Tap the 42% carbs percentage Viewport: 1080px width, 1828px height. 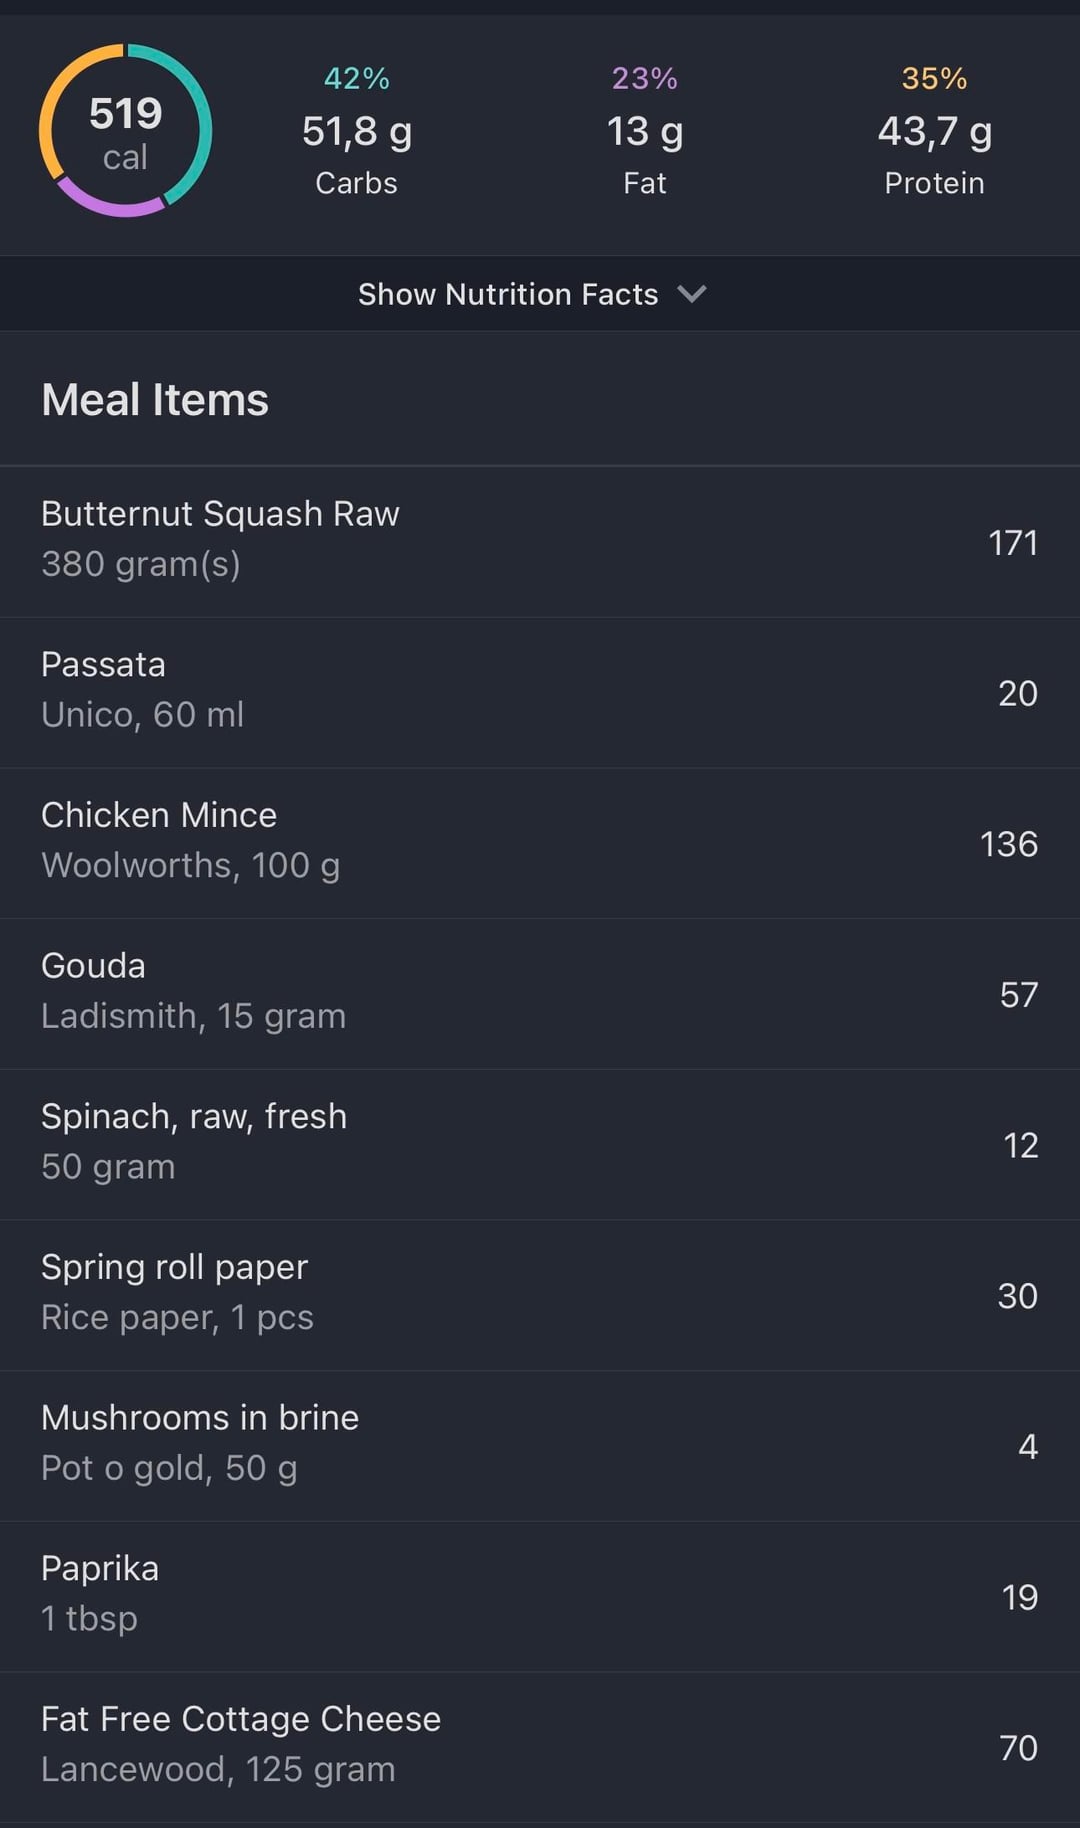357,78
